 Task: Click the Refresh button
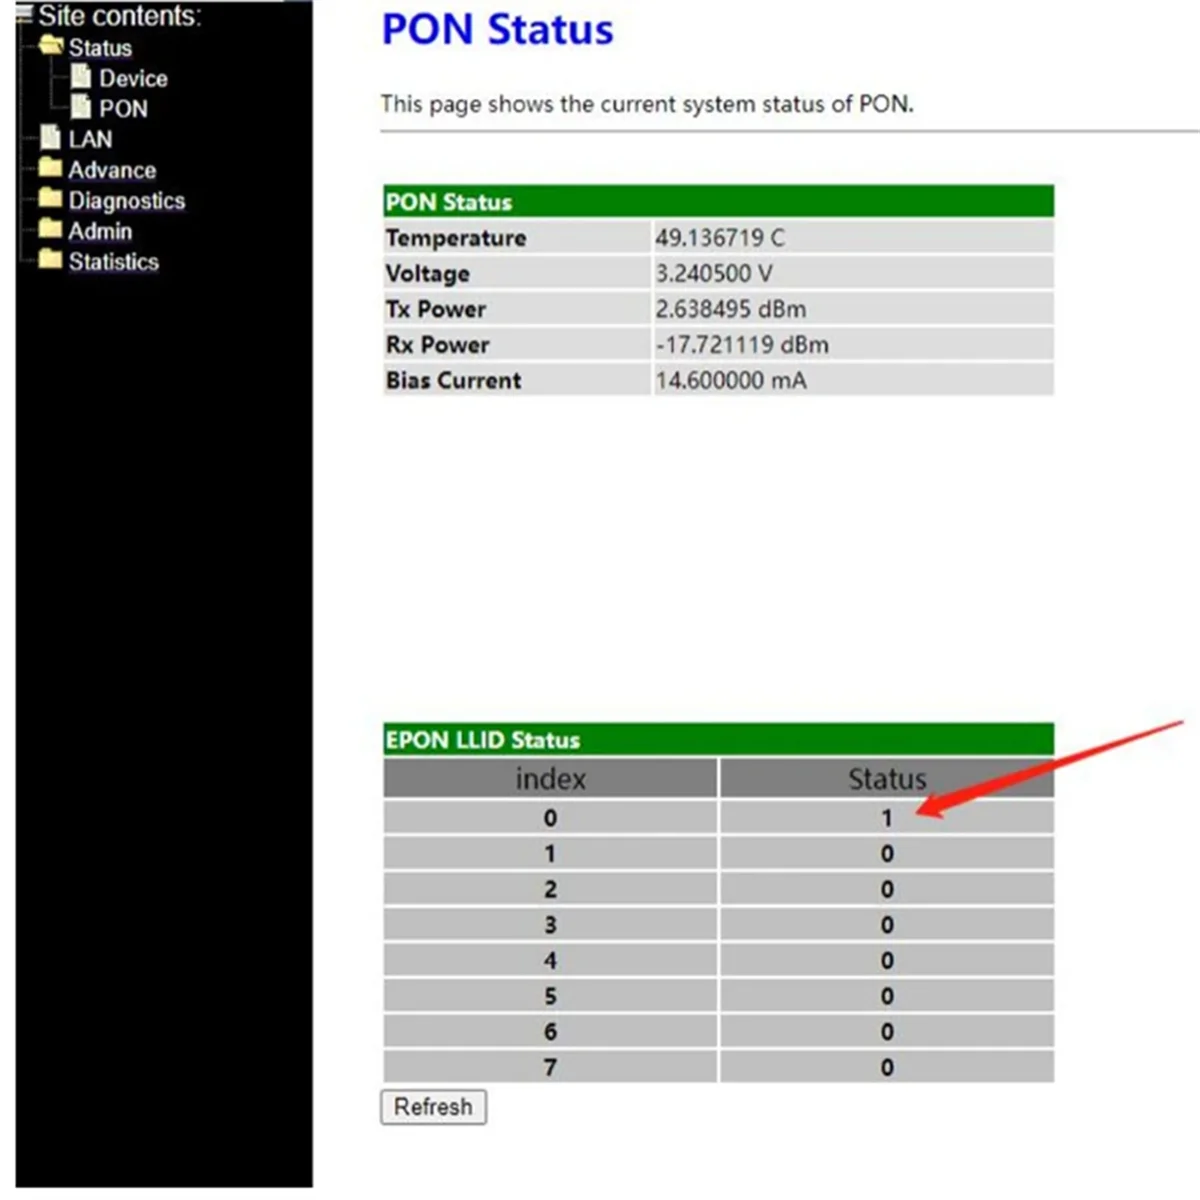pyautogui.click(x=433, y=1107)
